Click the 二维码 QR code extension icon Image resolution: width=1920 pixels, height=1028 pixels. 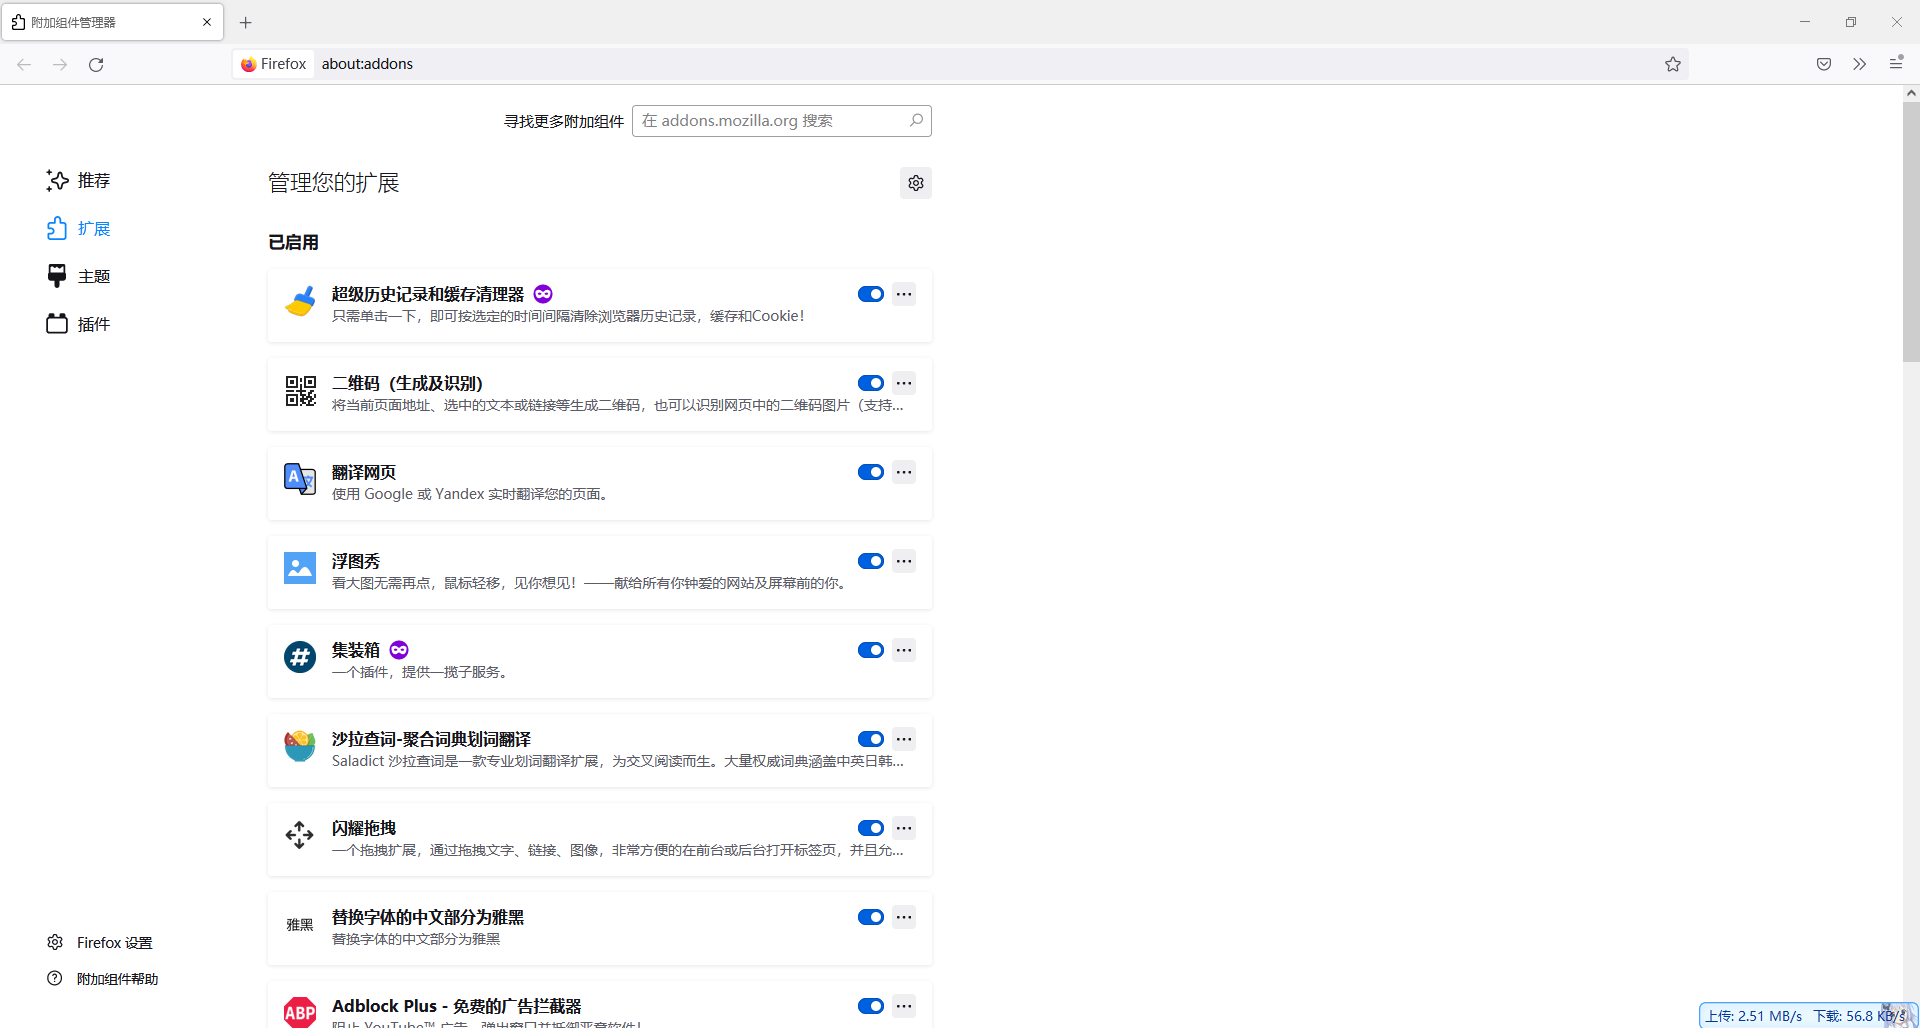click(299, 391)
